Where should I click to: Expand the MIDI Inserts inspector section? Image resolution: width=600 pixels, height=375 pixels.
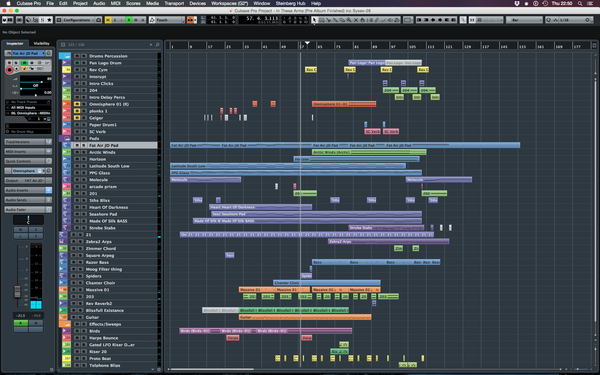[28, 152]
